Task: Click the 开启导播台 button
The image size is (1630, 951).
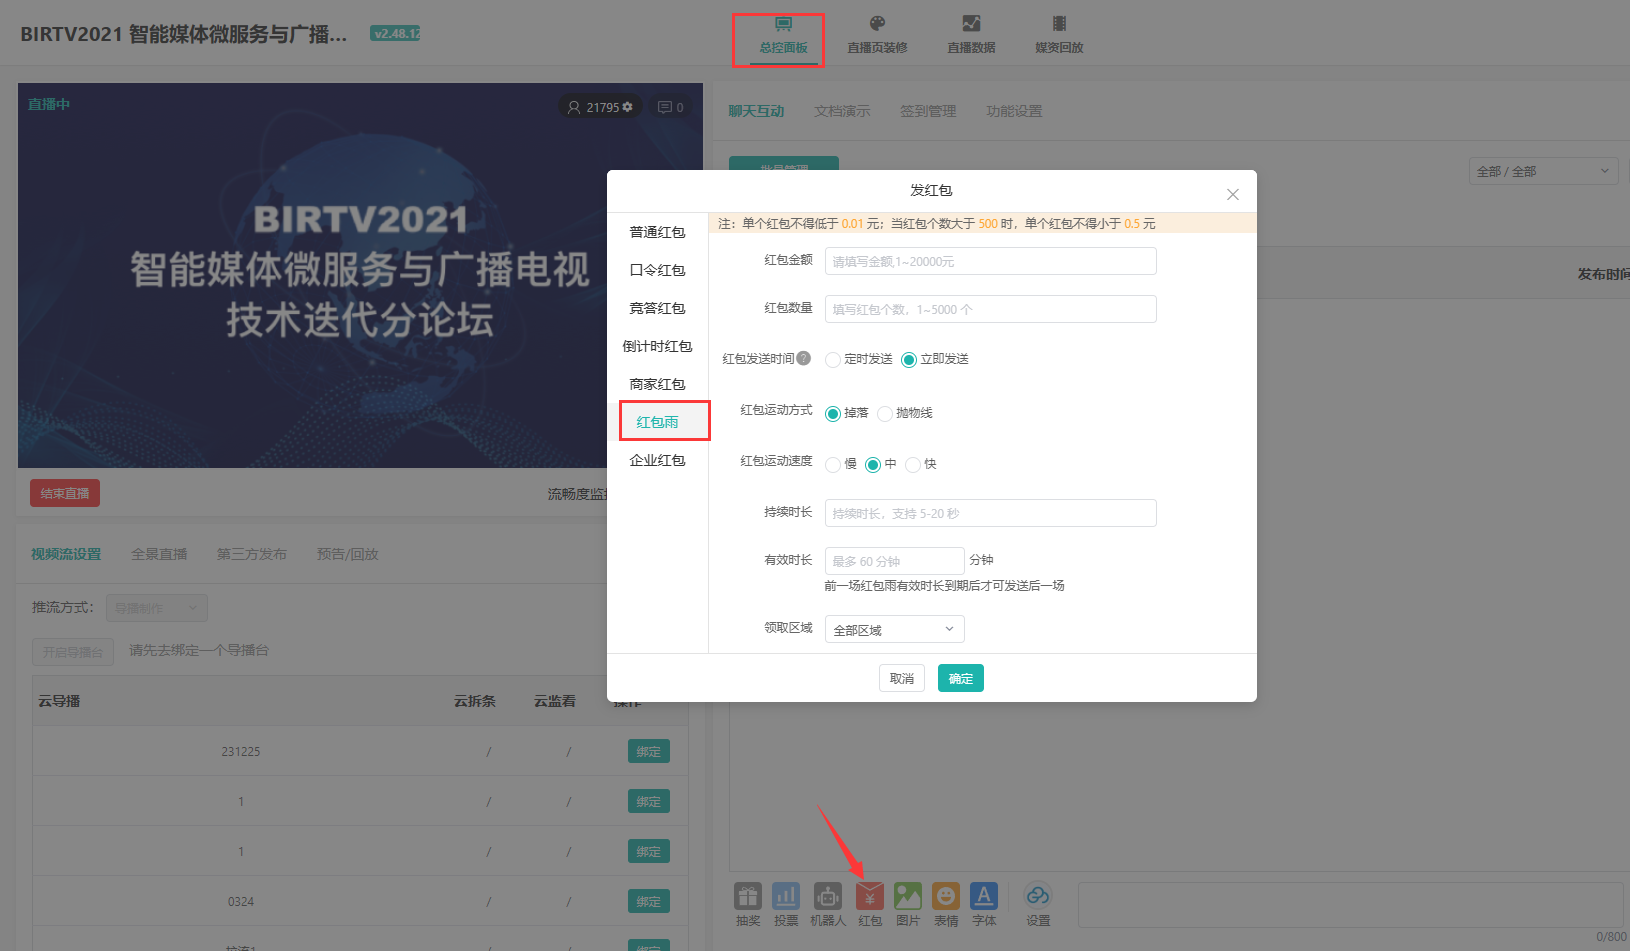Action: click(73, 652)
